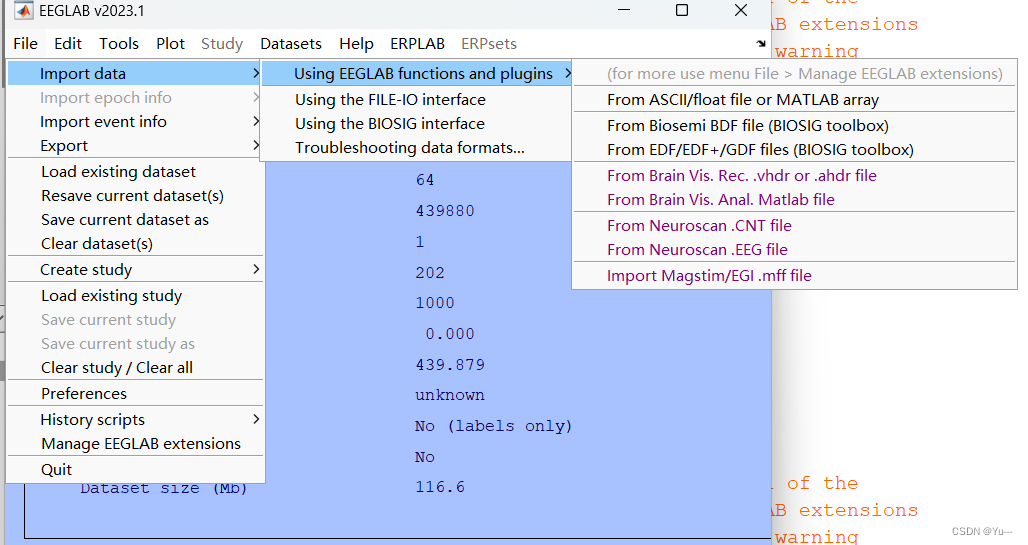Viewport: 1028px width, 545px height.
Task: Import From Brain Vis. Rec. .vhdr file
Action: pos(795,176)
